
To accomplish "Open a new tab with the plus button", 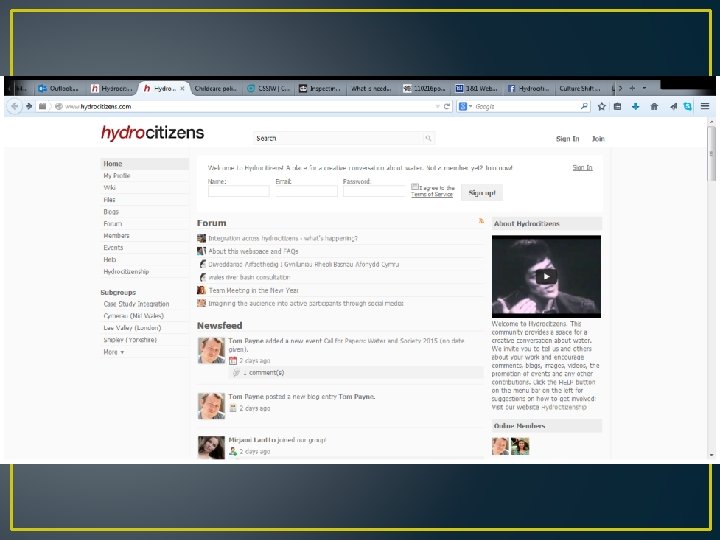I will 632,88.
